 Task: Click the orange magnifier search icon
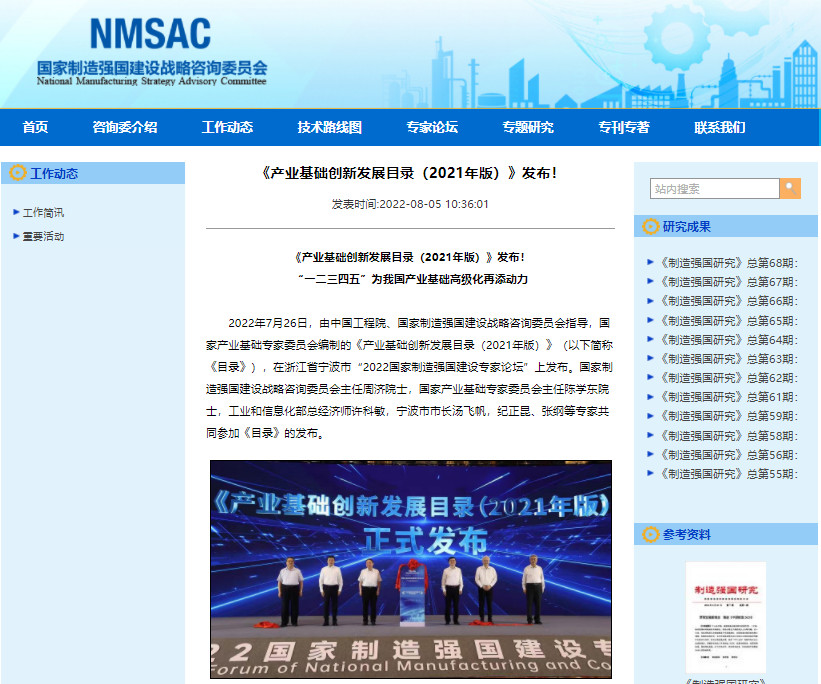(x=790, y=188)
